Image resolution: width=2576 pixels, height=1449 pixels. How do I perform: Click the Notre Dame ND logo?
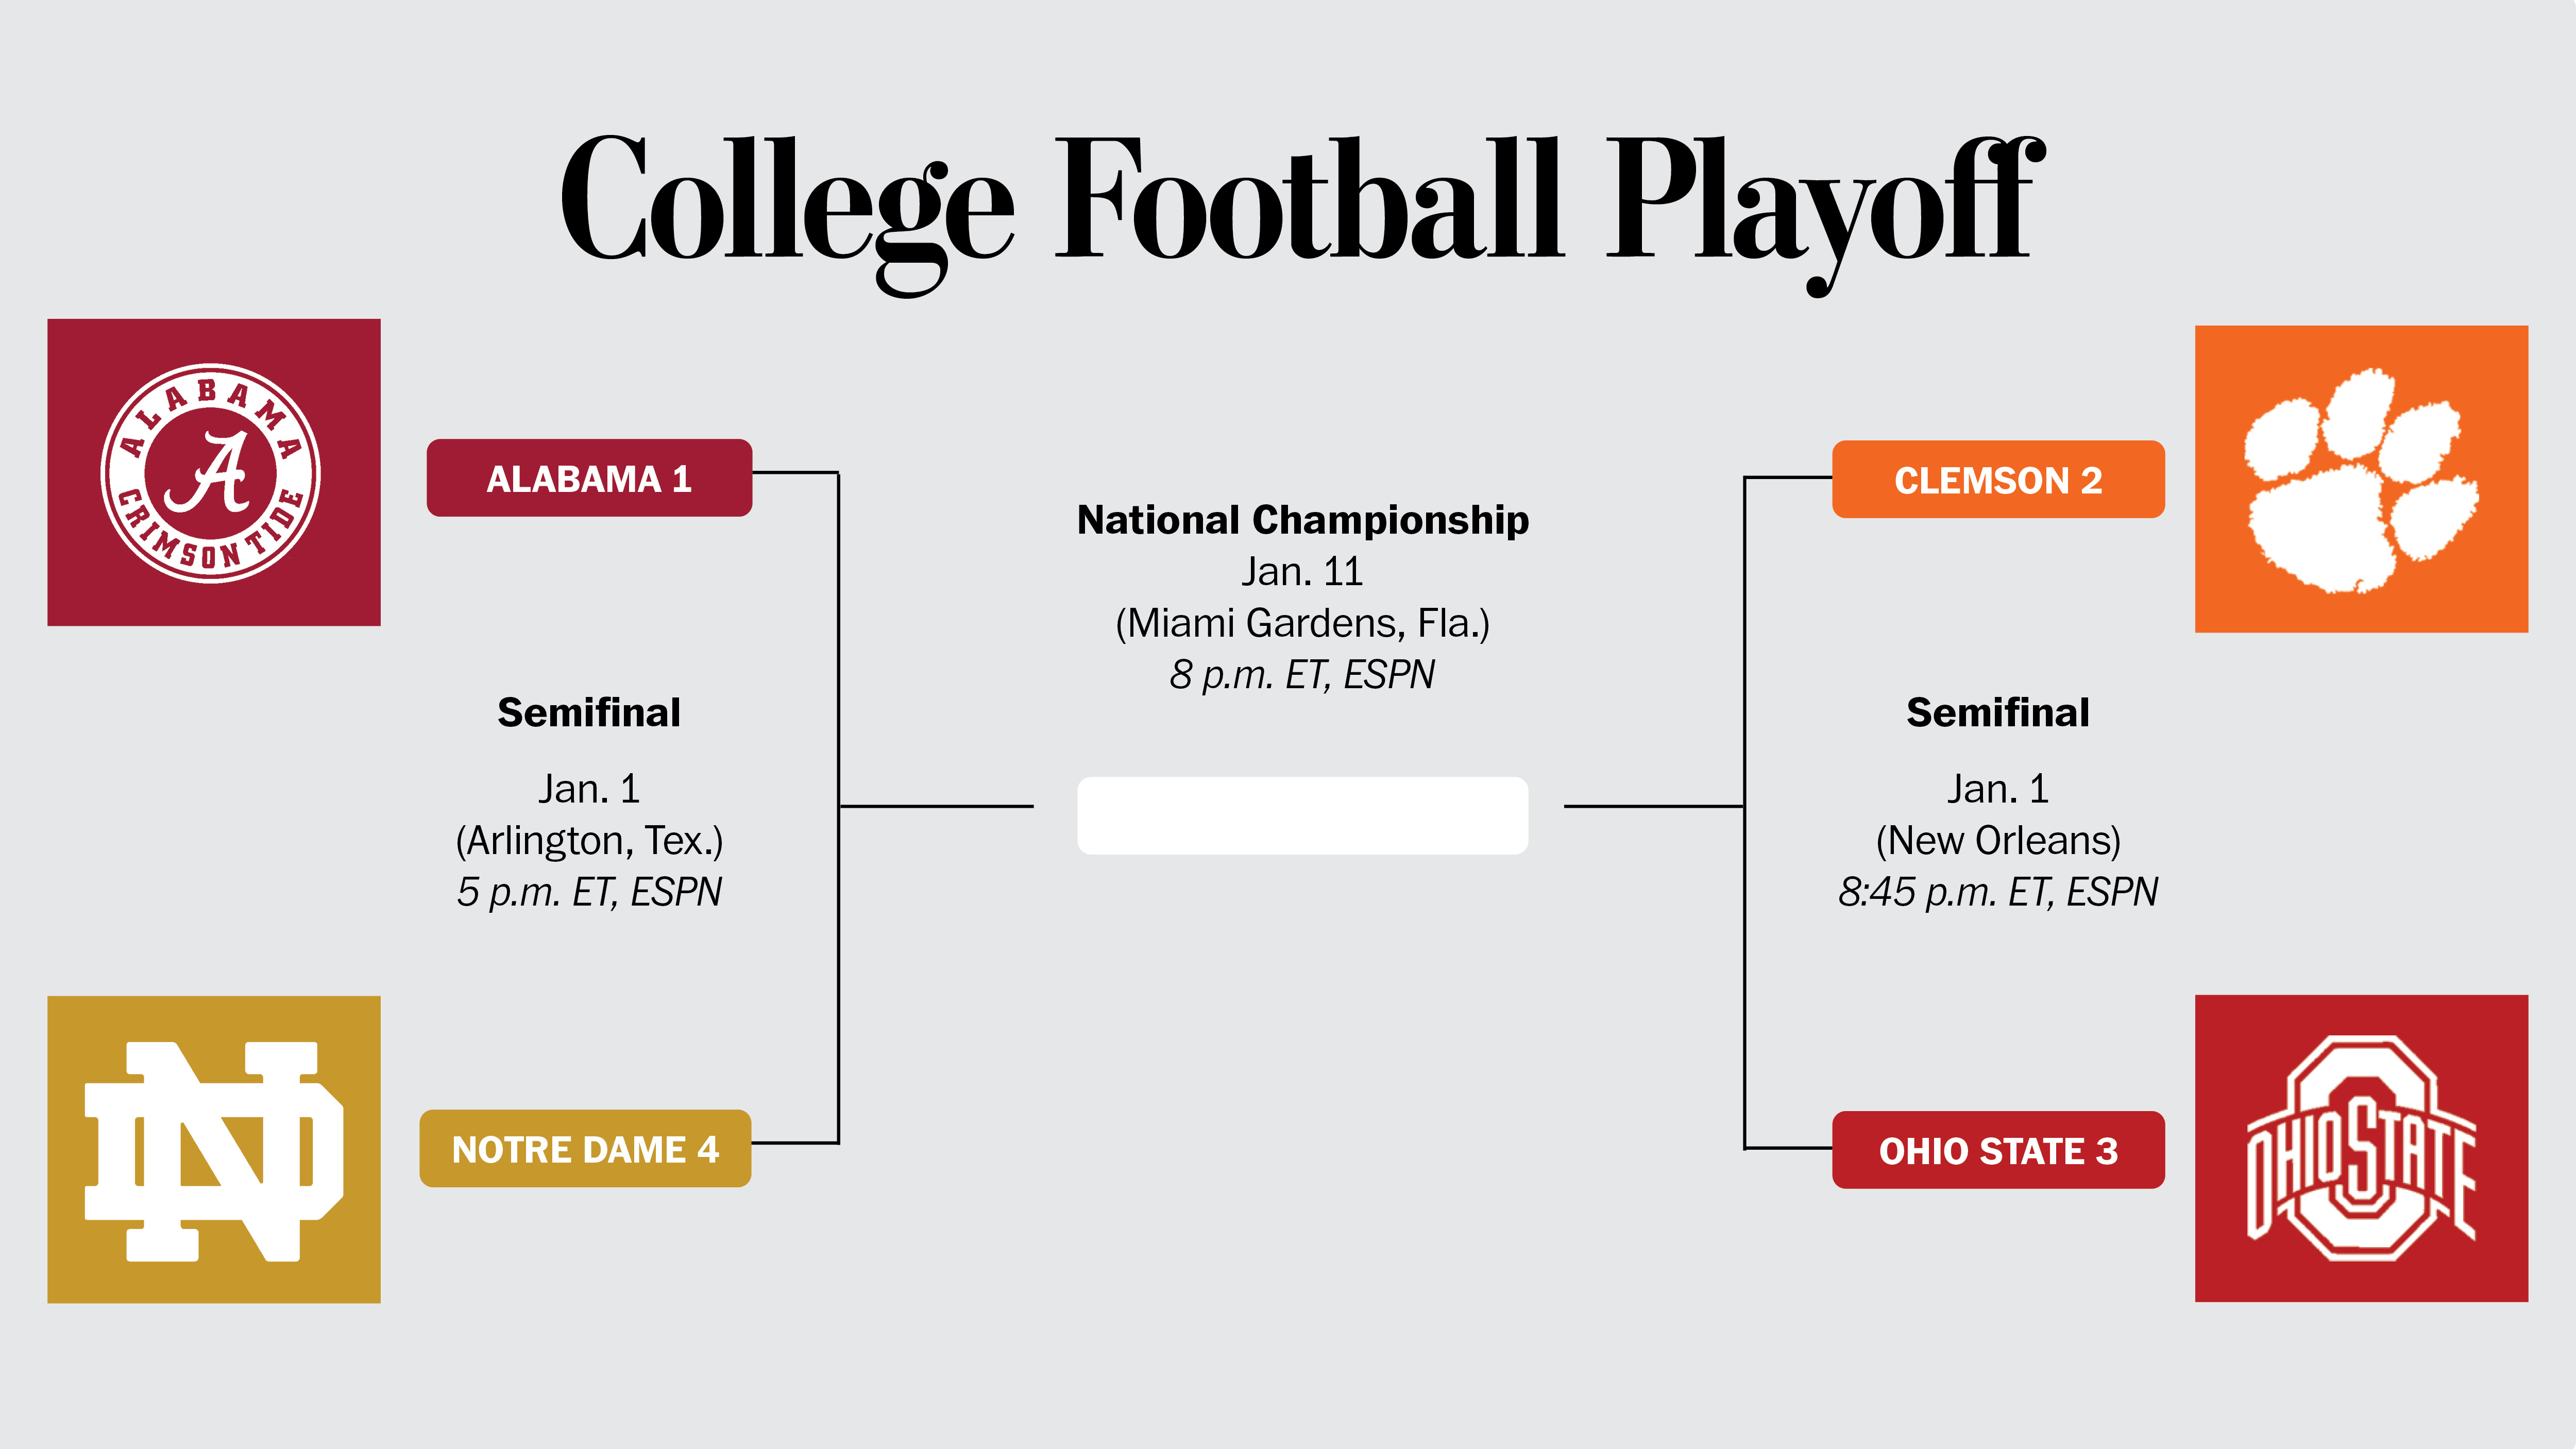213,1149
